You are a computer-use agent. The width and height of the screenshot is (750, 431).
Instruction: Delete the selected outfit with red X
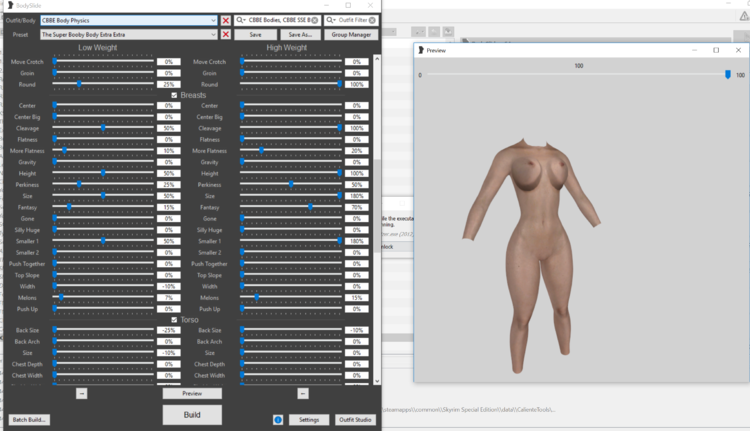225,21
